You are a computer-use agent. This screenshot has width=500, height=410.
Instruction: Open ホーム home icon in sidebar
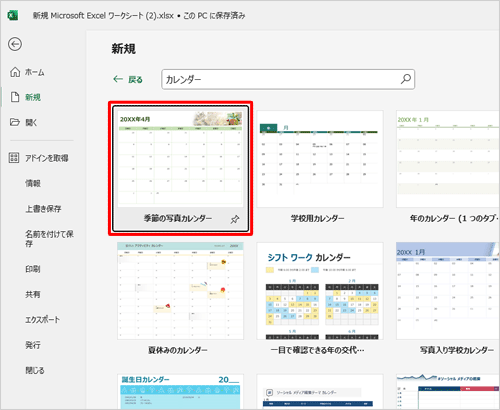pos(15,72)
